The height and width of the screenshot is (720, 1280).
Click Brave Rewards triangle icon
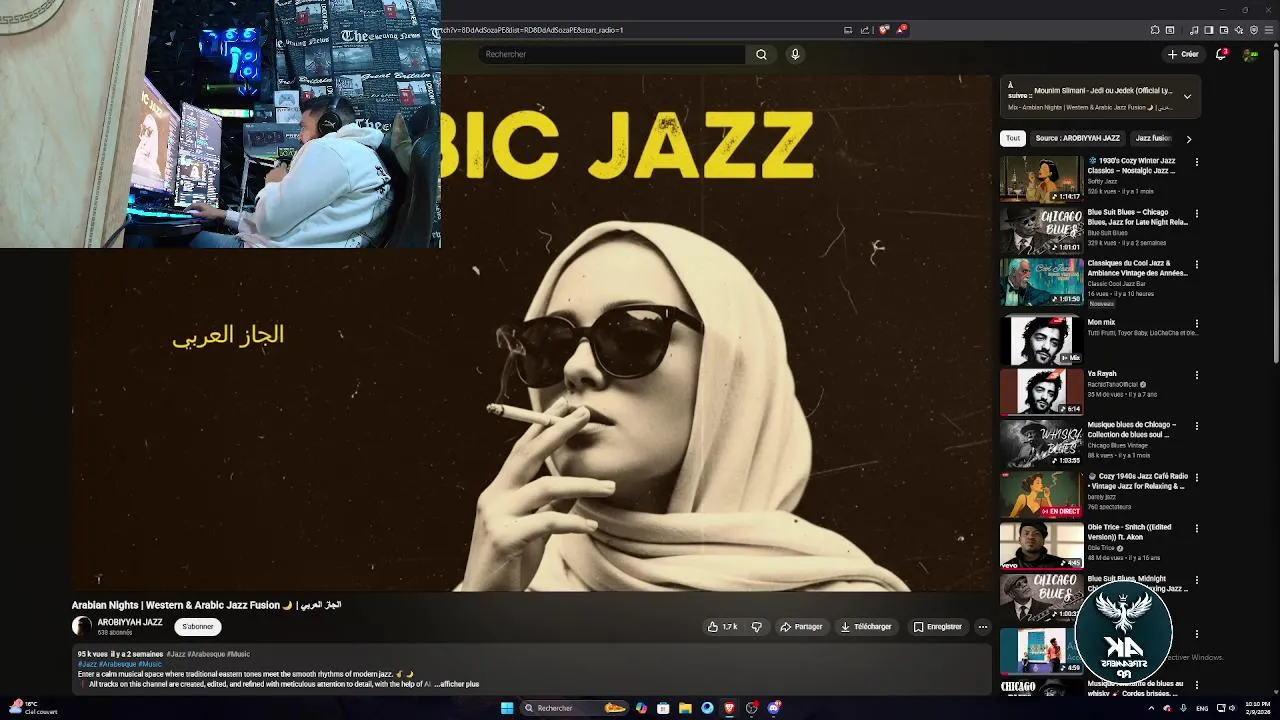point(900,30)
